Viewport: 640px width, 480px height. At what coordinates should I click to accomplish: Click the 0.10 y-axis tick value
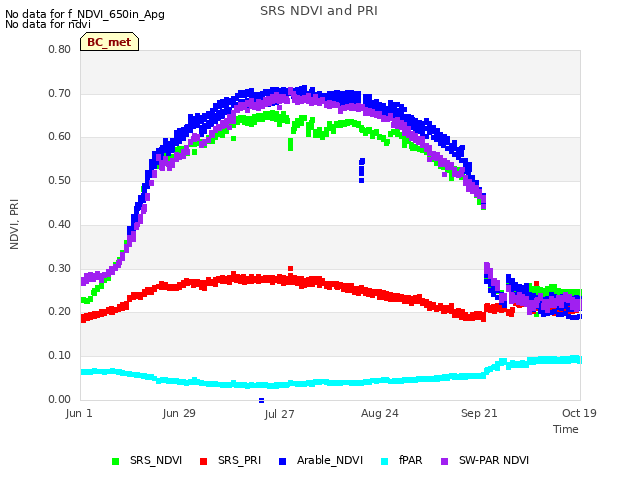click(x=59, y=356)
